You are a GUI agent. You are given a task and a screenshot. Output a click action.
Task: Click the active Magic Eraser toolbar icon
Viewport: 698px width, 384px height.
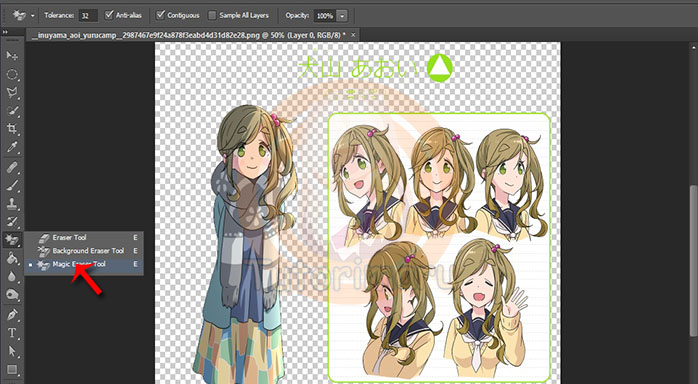pos(12,240)
